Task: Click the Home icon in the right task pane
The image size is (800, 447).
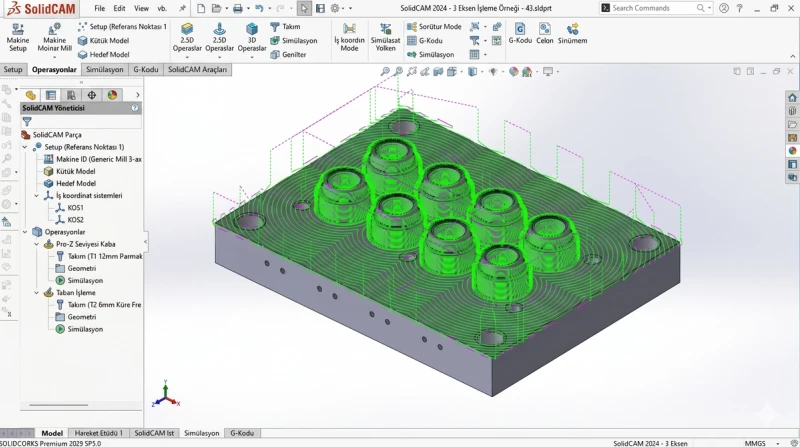Action: [x=792, y=97]
